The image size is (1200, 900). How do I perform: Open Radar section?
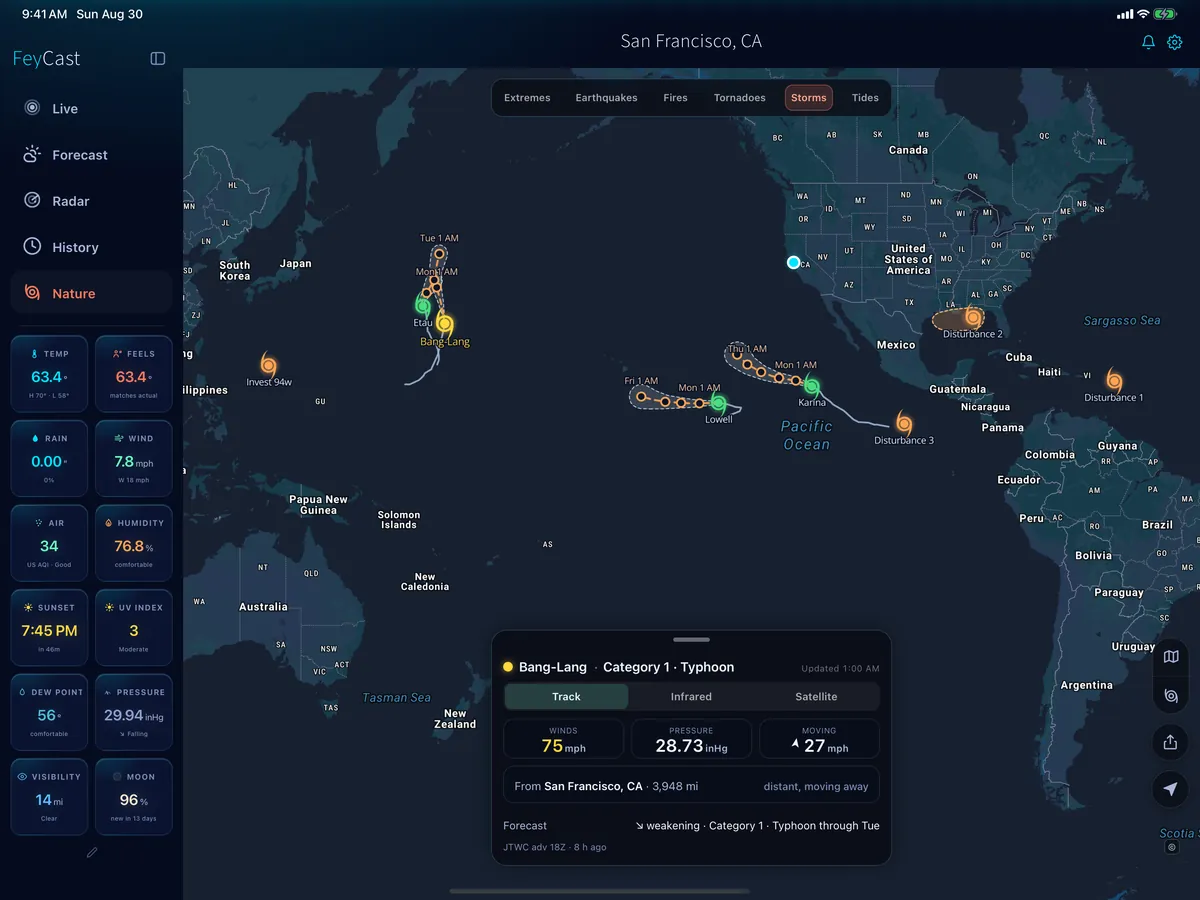click(x=92, y=201)
